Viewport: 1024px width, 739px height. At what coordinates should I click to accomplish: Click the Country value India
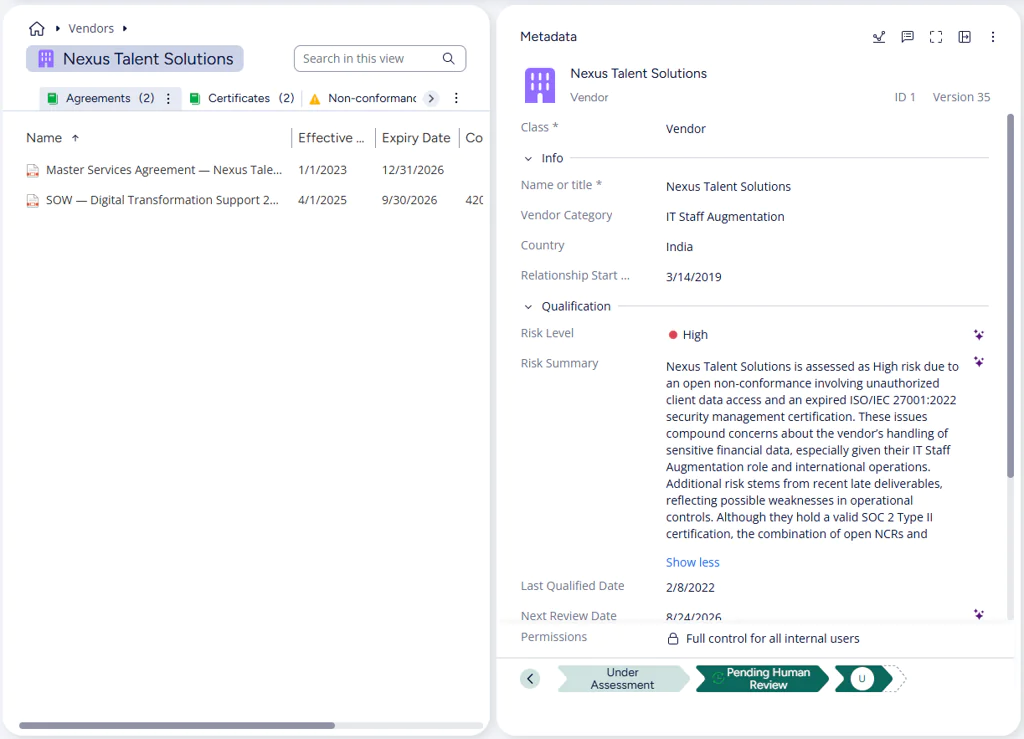click(x=679, y=247)
